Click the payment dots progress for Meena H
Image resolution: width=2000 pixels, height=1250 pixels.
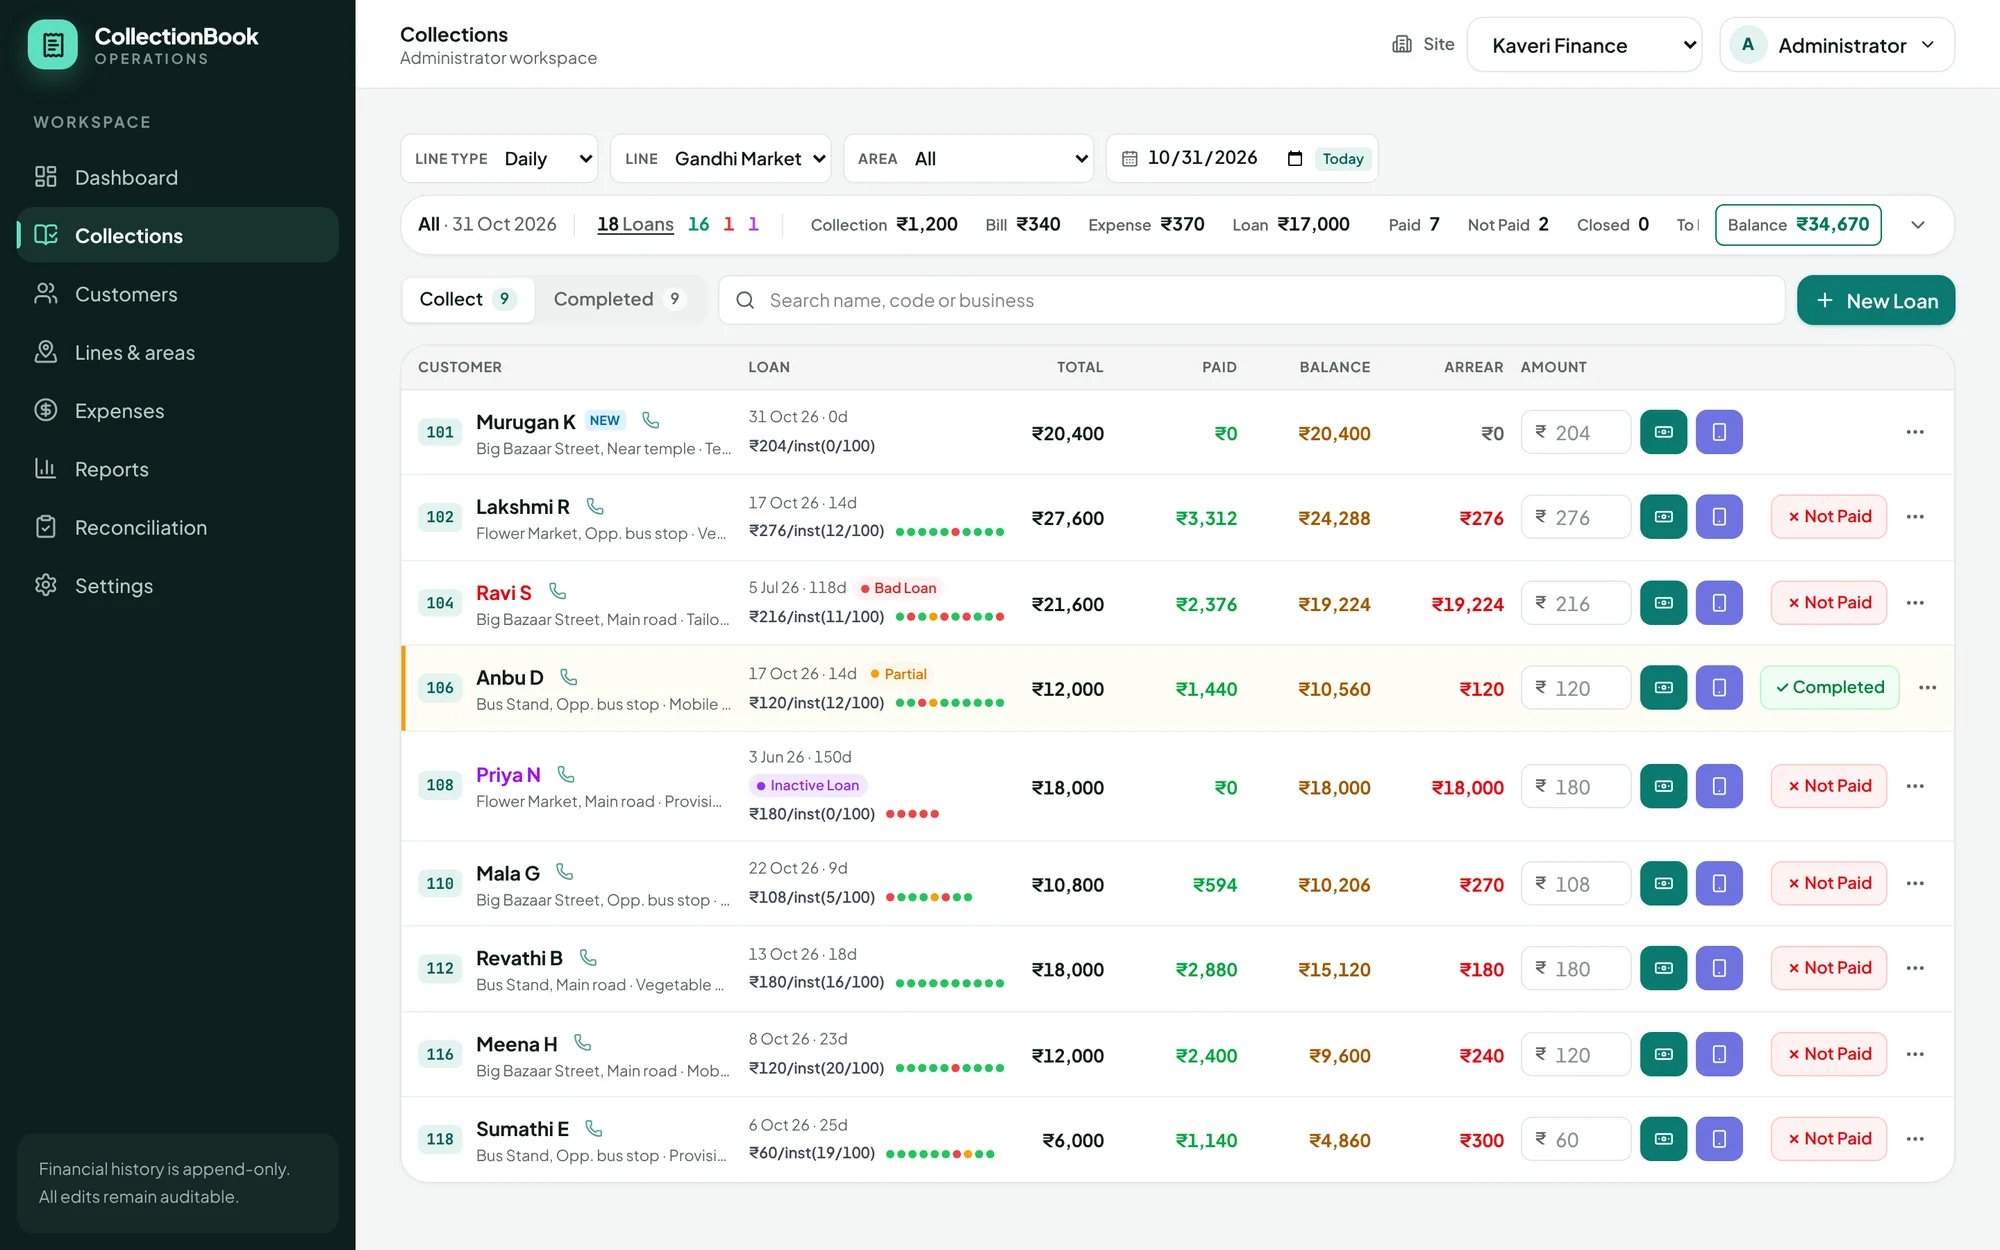pyautogui.click(x=950, y=1068)
